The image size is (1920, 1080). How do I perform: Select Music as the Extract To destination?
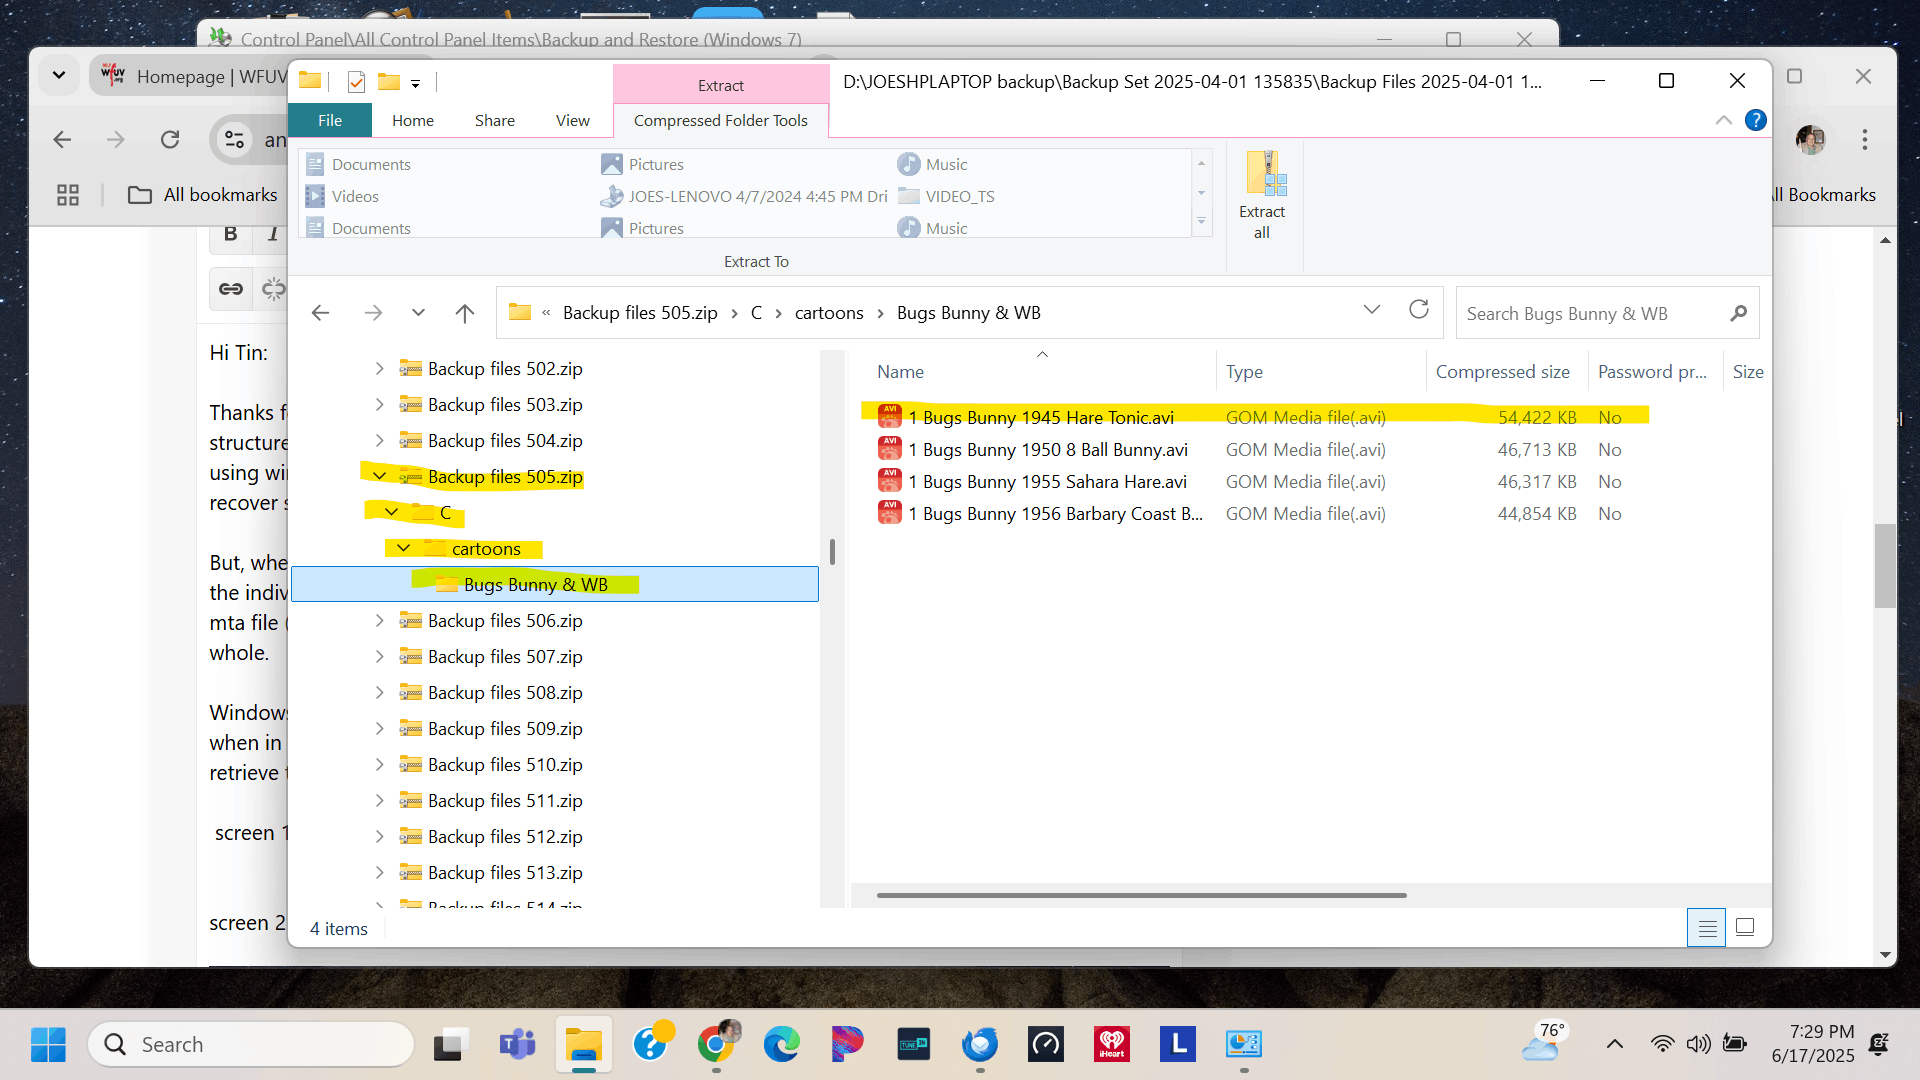(944, 163)
